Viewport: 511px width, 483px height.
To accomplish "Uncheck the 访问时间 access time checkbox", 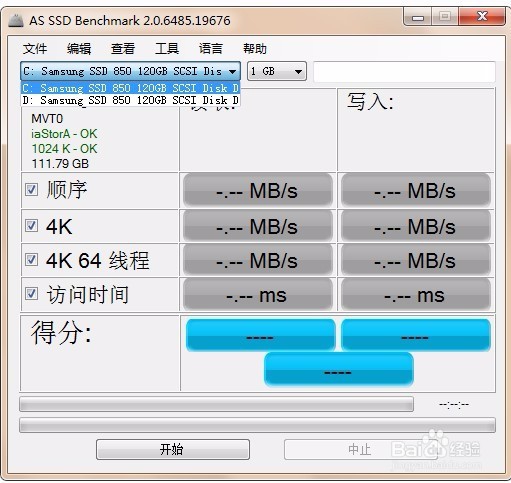I will [31, 294].
